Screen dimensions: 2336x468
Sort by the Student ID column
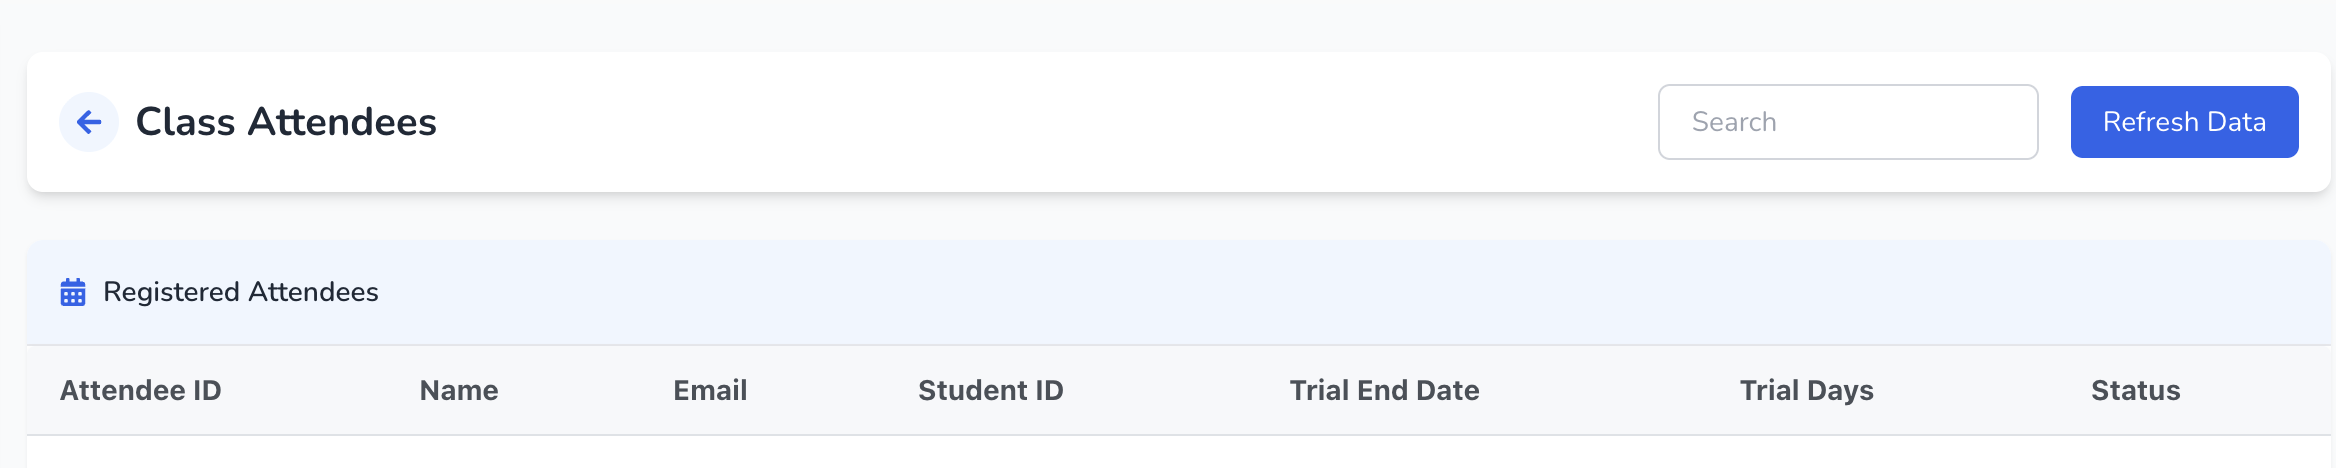[990, 390]
